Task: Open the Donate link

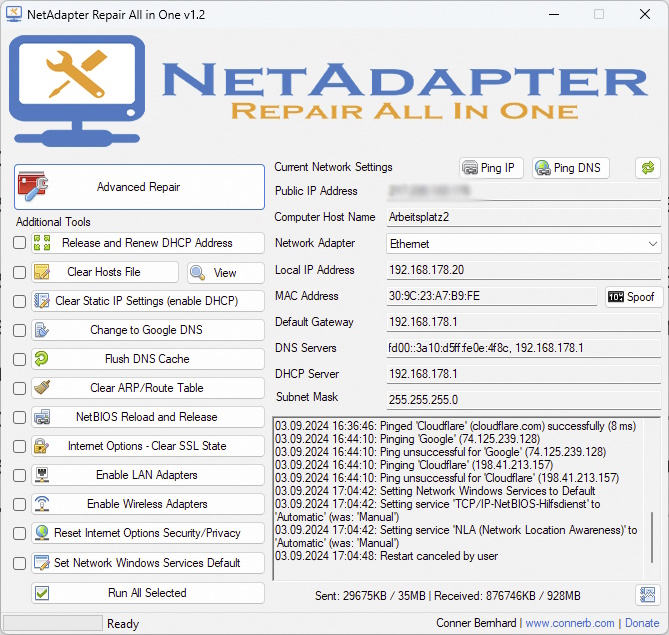Action: 642,623
